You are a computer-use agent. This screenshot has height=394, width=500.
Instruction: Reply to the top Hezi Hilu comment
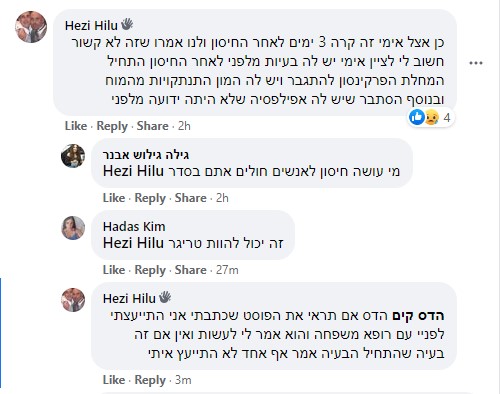pyautogui.click(x=112, y=126)
